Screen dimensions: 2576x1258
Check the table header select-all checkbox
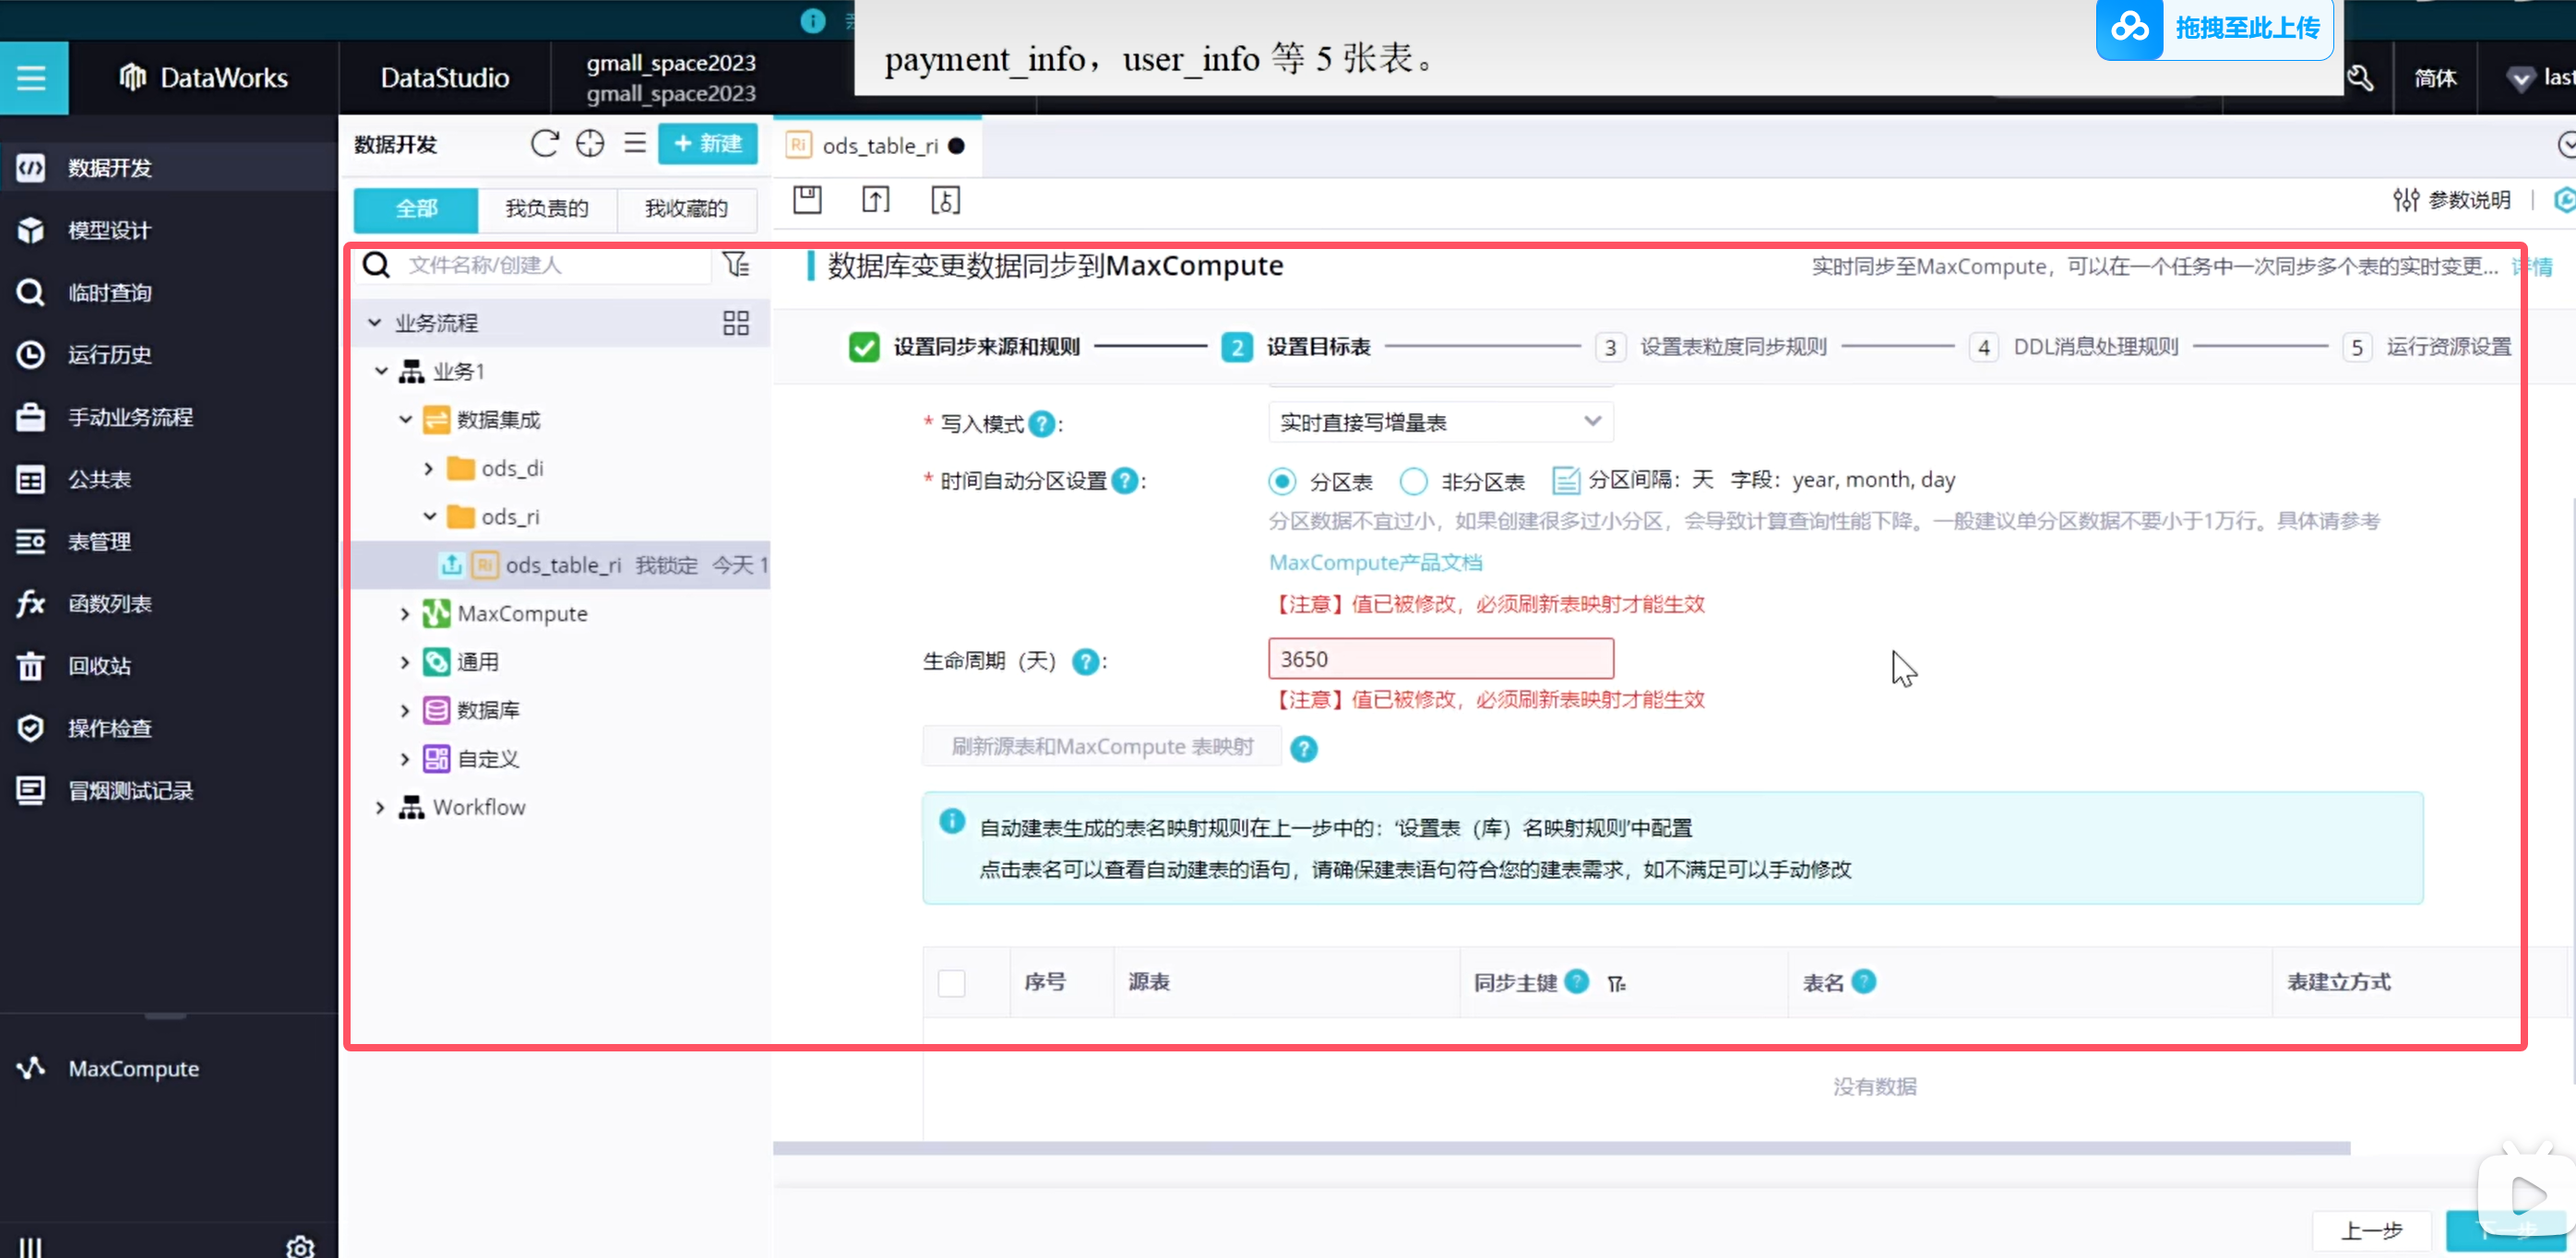pyautogui.click(x=951, y=983)
